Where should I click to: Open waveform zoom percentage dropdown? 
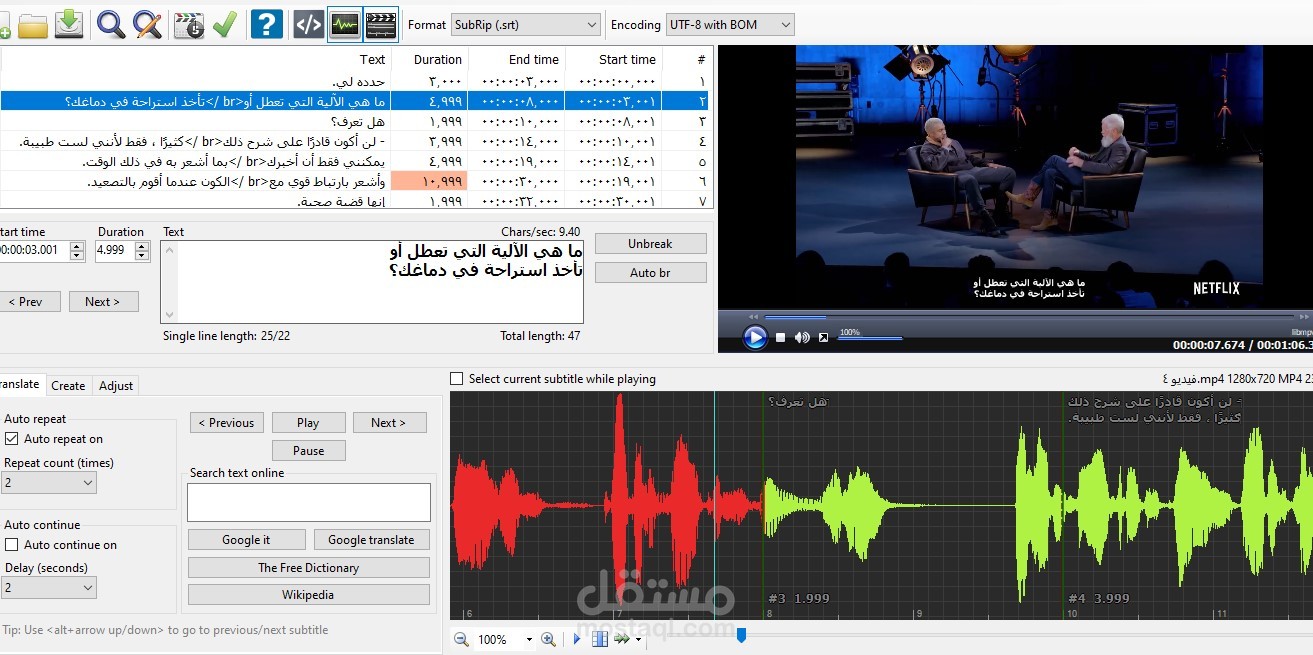pos(528,640)
